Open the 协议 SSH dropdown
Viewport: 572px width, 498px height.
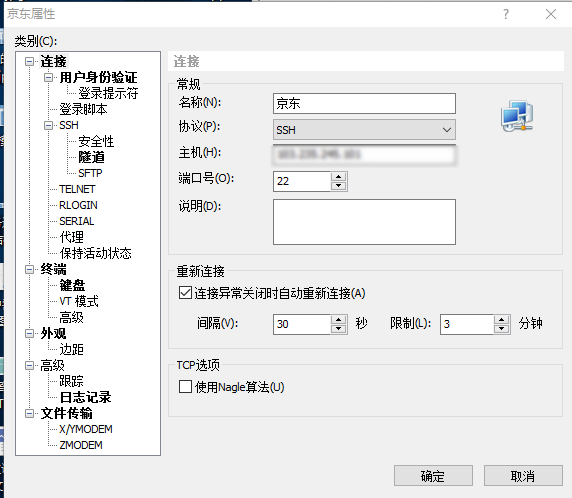point(364,130)
